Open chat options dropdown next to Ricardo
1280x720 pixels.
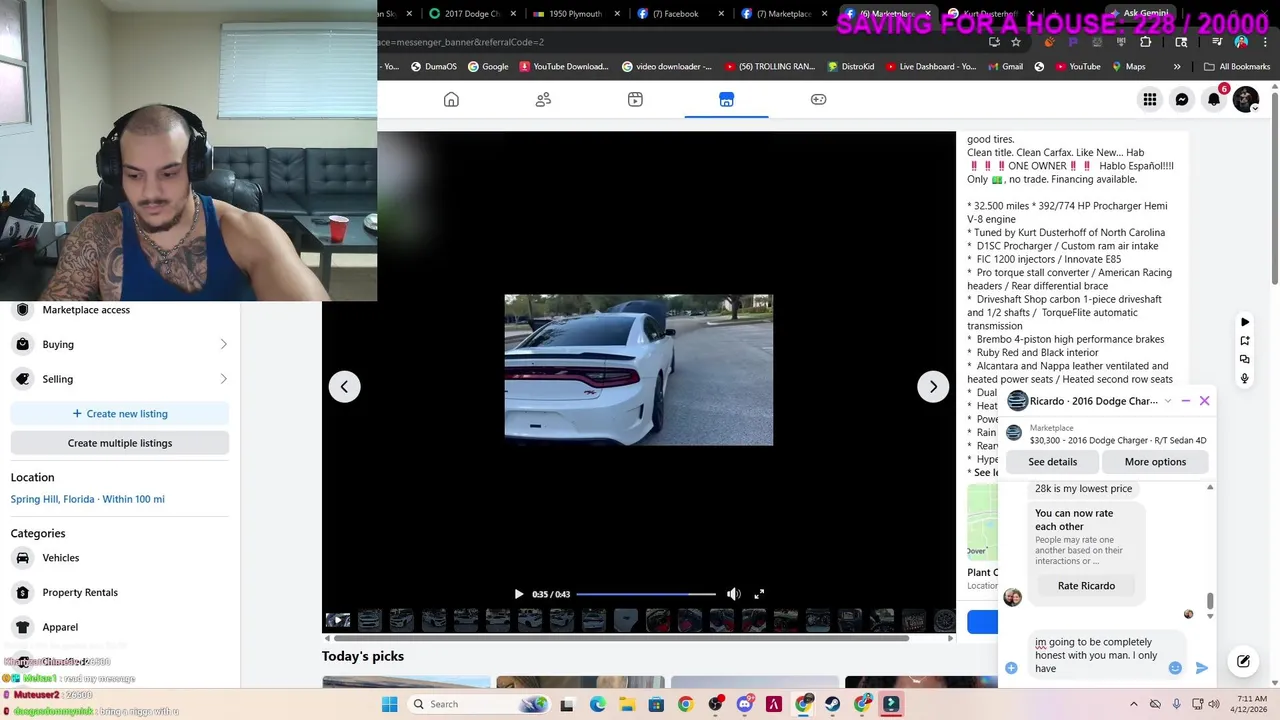pos(1167,401)
